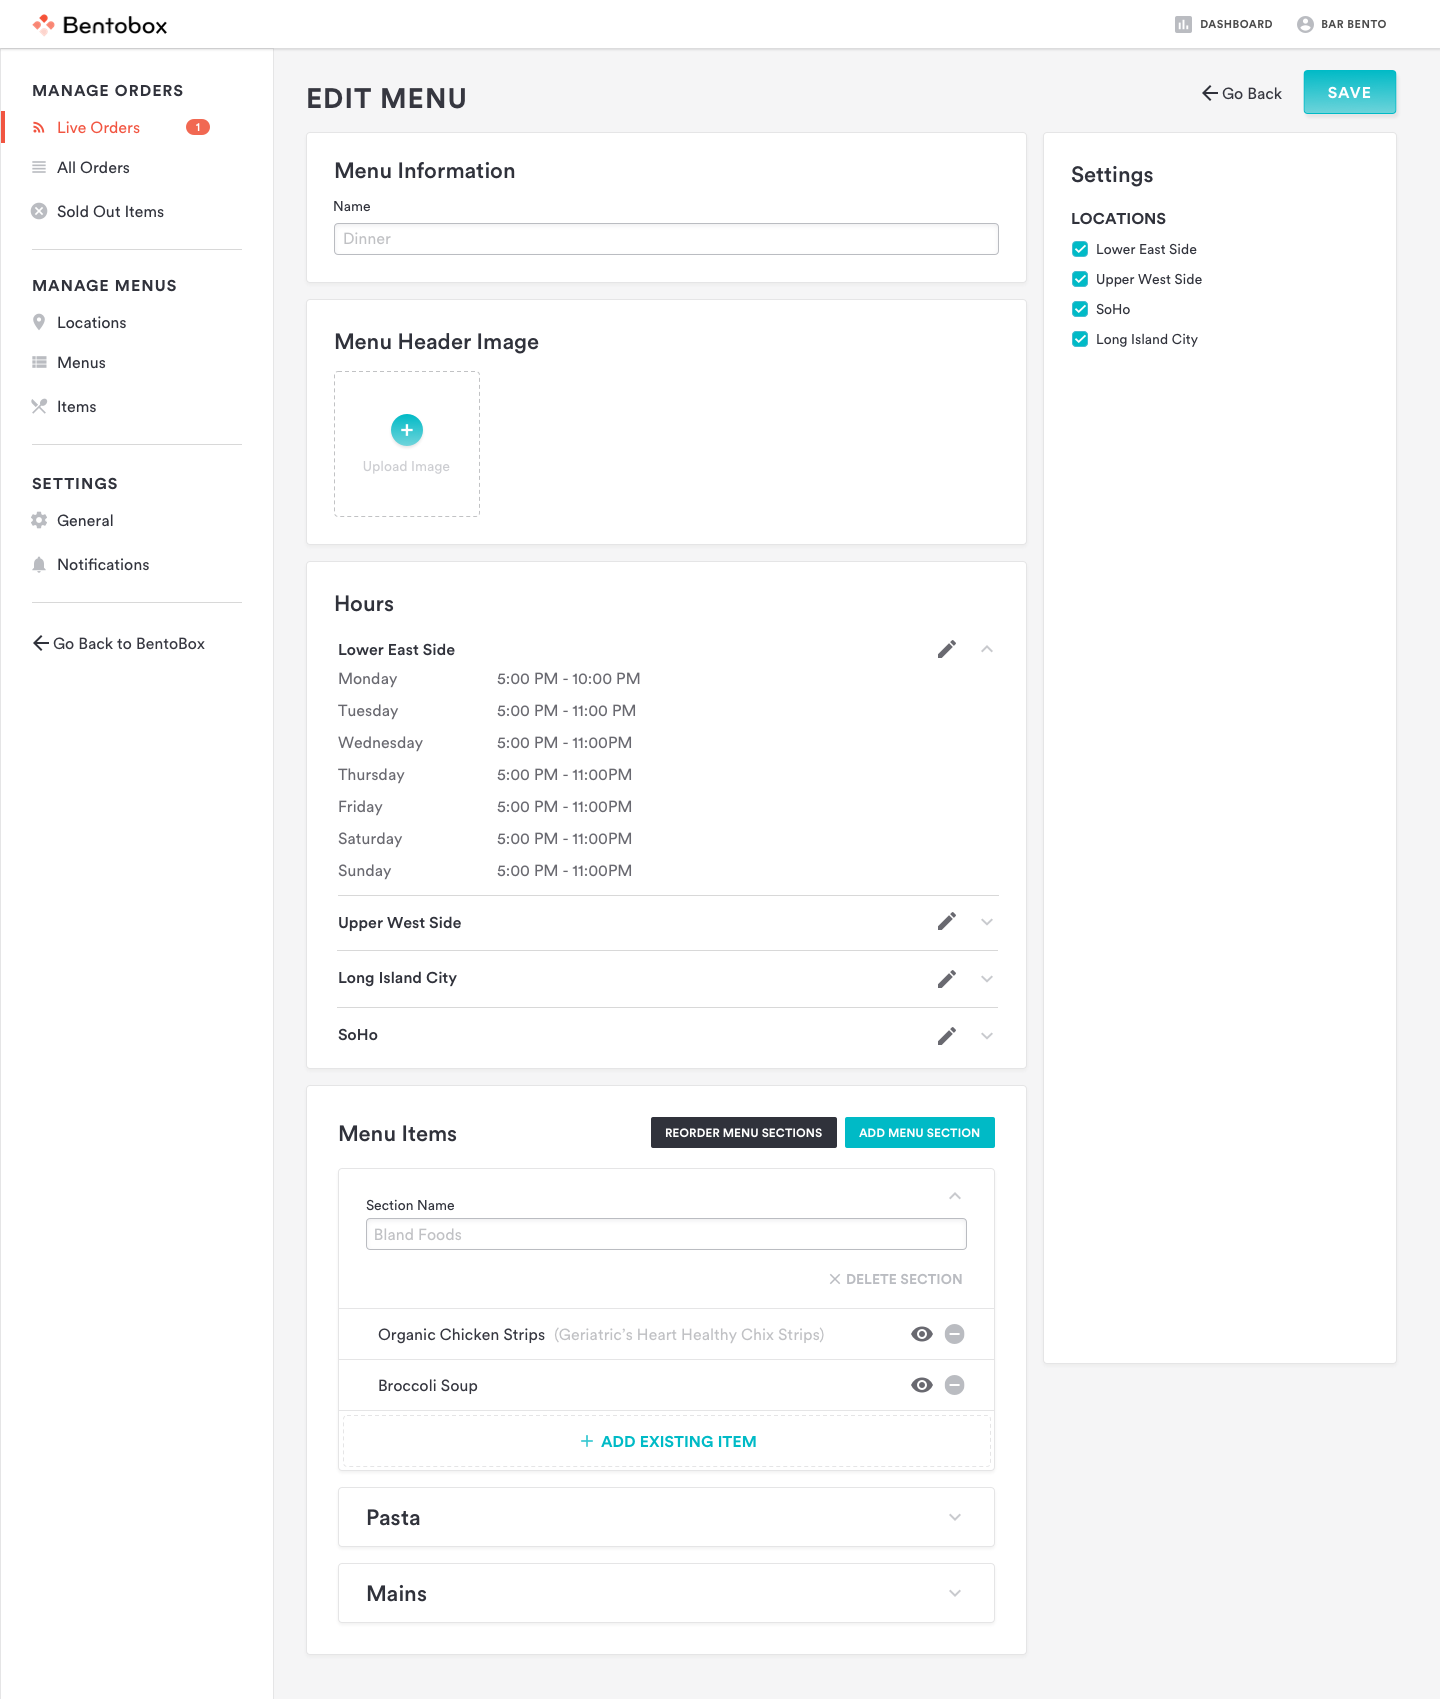
Task: Open Menus in sidebar
Action: [x=81, y=362]
